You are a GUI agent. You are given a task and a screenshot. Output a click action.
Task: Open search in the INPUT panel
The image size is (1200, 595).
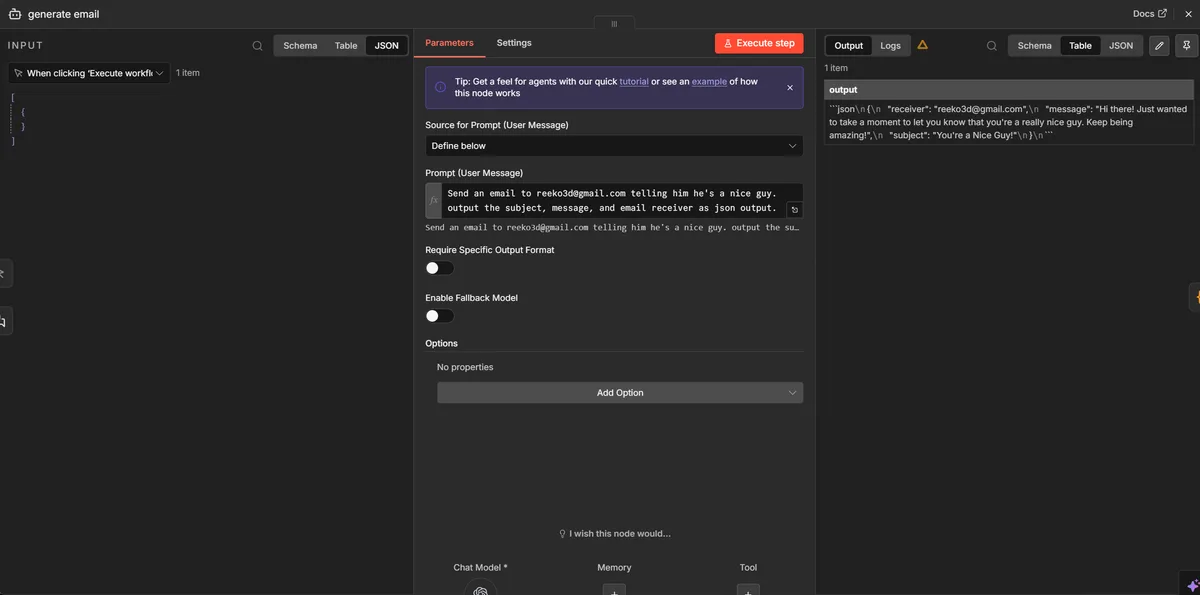pyautogui.click(x=256, y=44)
